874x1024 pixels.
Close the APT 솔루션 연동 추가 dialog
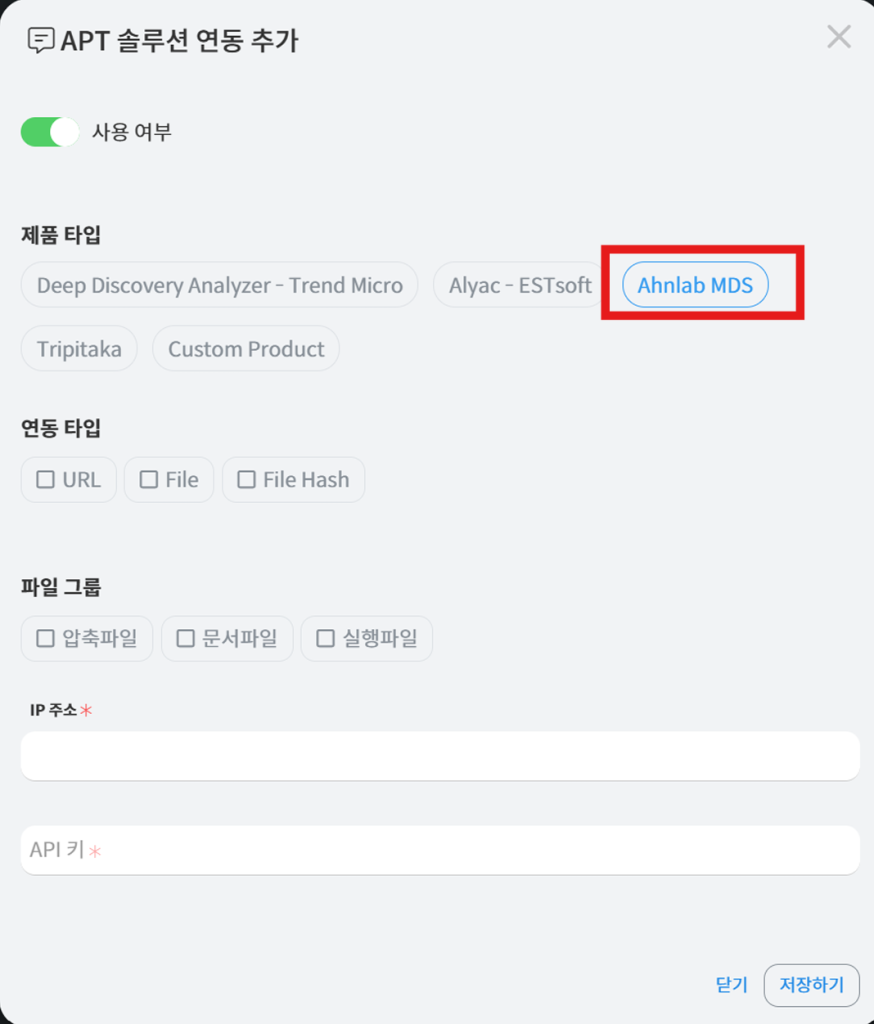pos(838,37)
